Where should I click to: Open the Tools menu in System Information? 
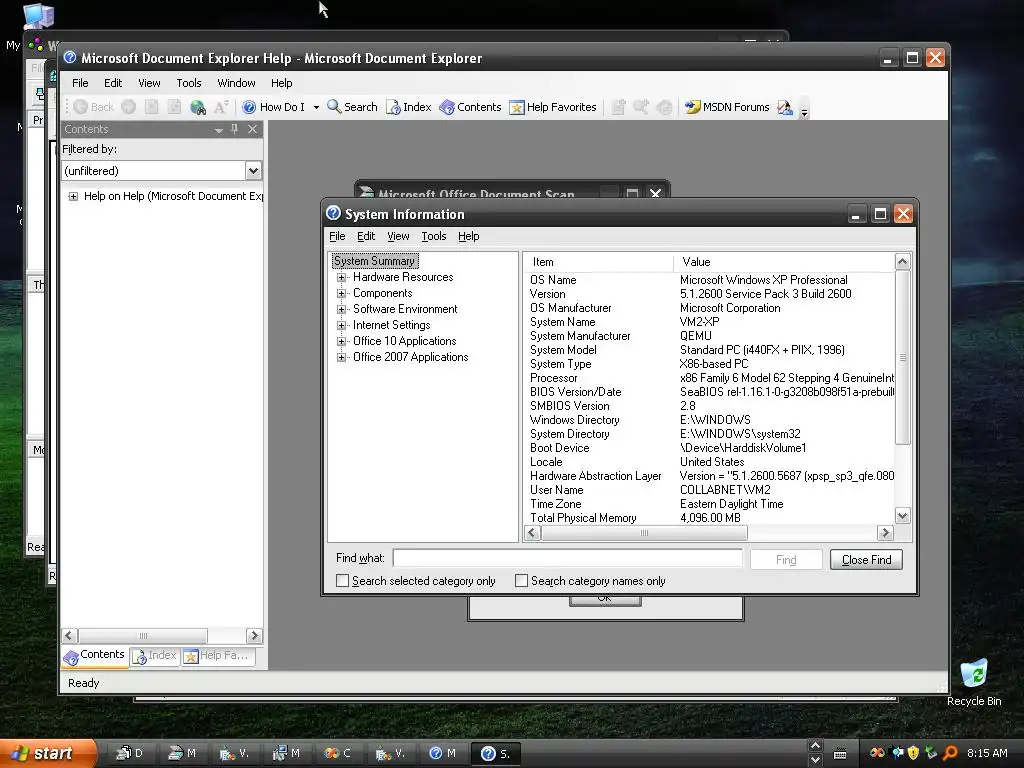pyautogui.click(x=434, y=236)
